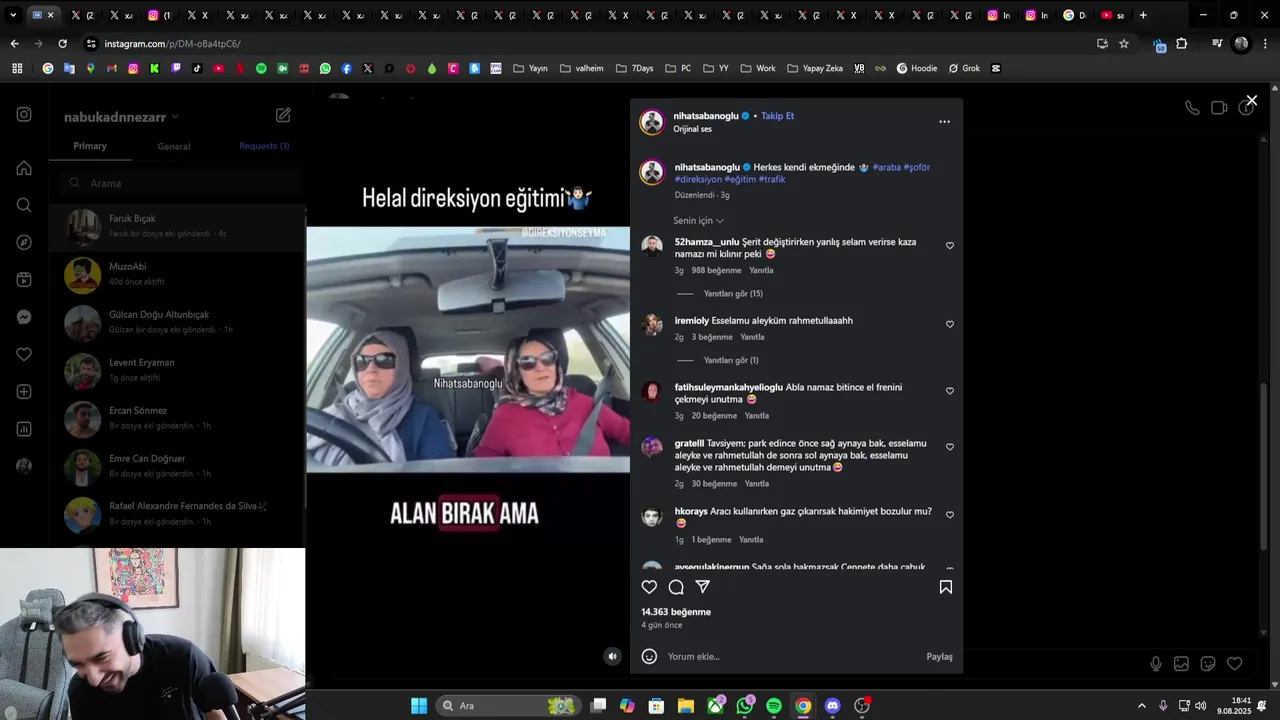Open Spotify from the Windows taskbar
The image size is (1280, 720).
click(774, 706)
